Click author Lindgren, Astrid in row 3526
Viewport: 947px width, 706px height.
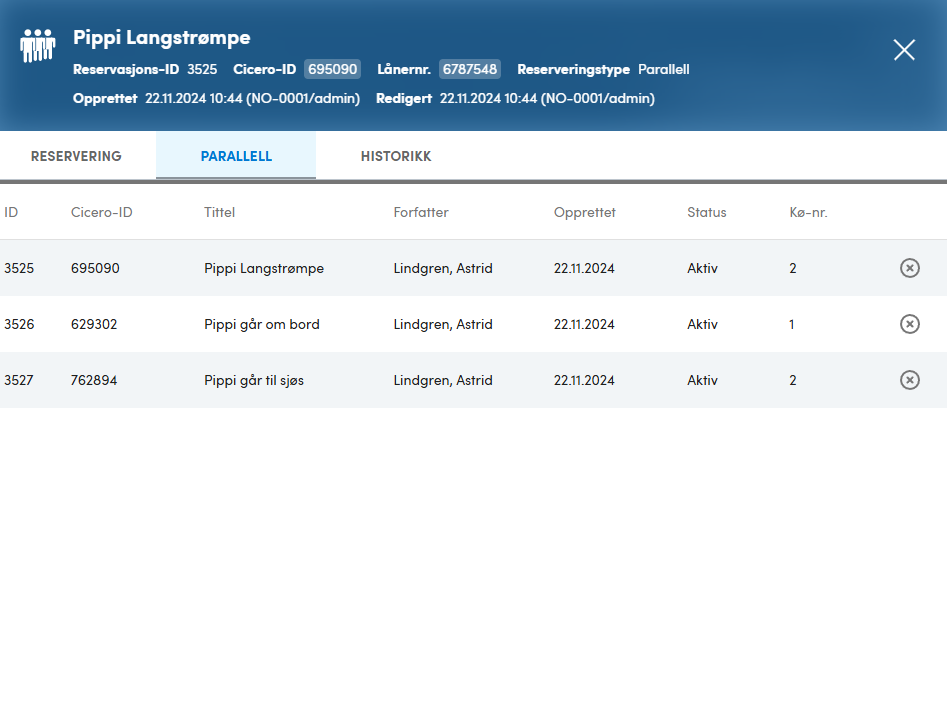[443, 324]
